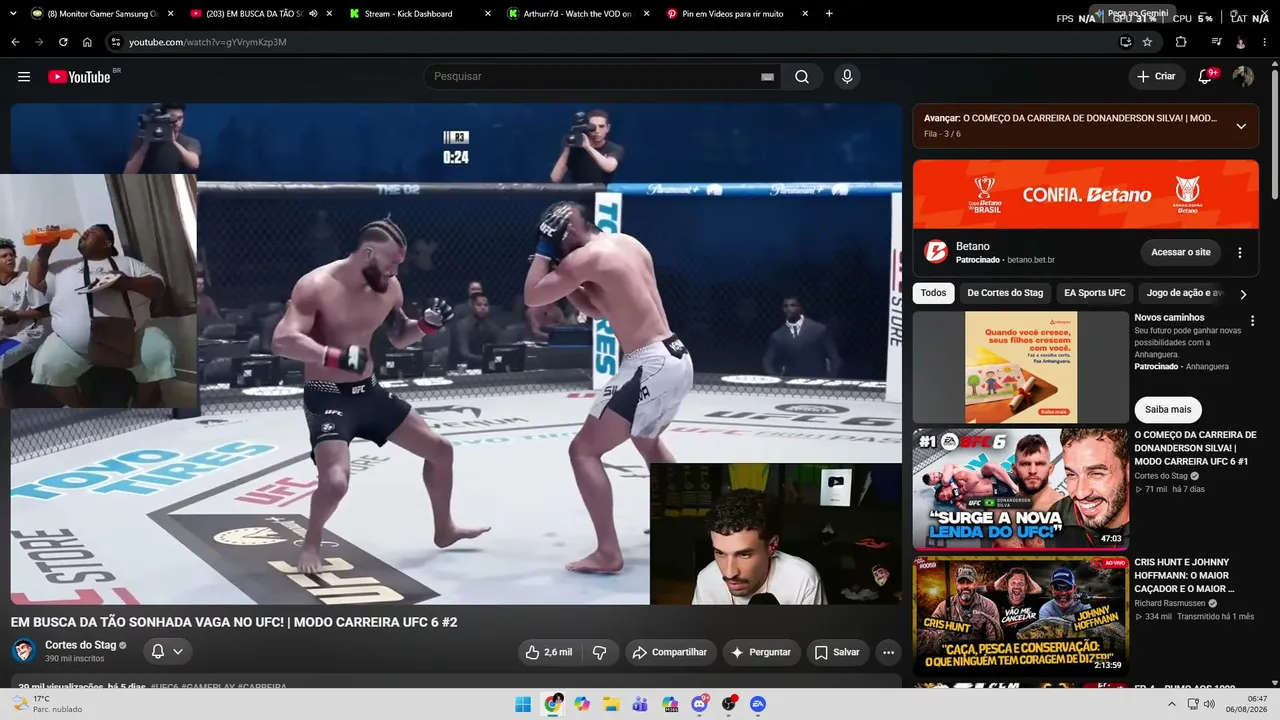Open YouTube notifications bell

(1206, 77)
